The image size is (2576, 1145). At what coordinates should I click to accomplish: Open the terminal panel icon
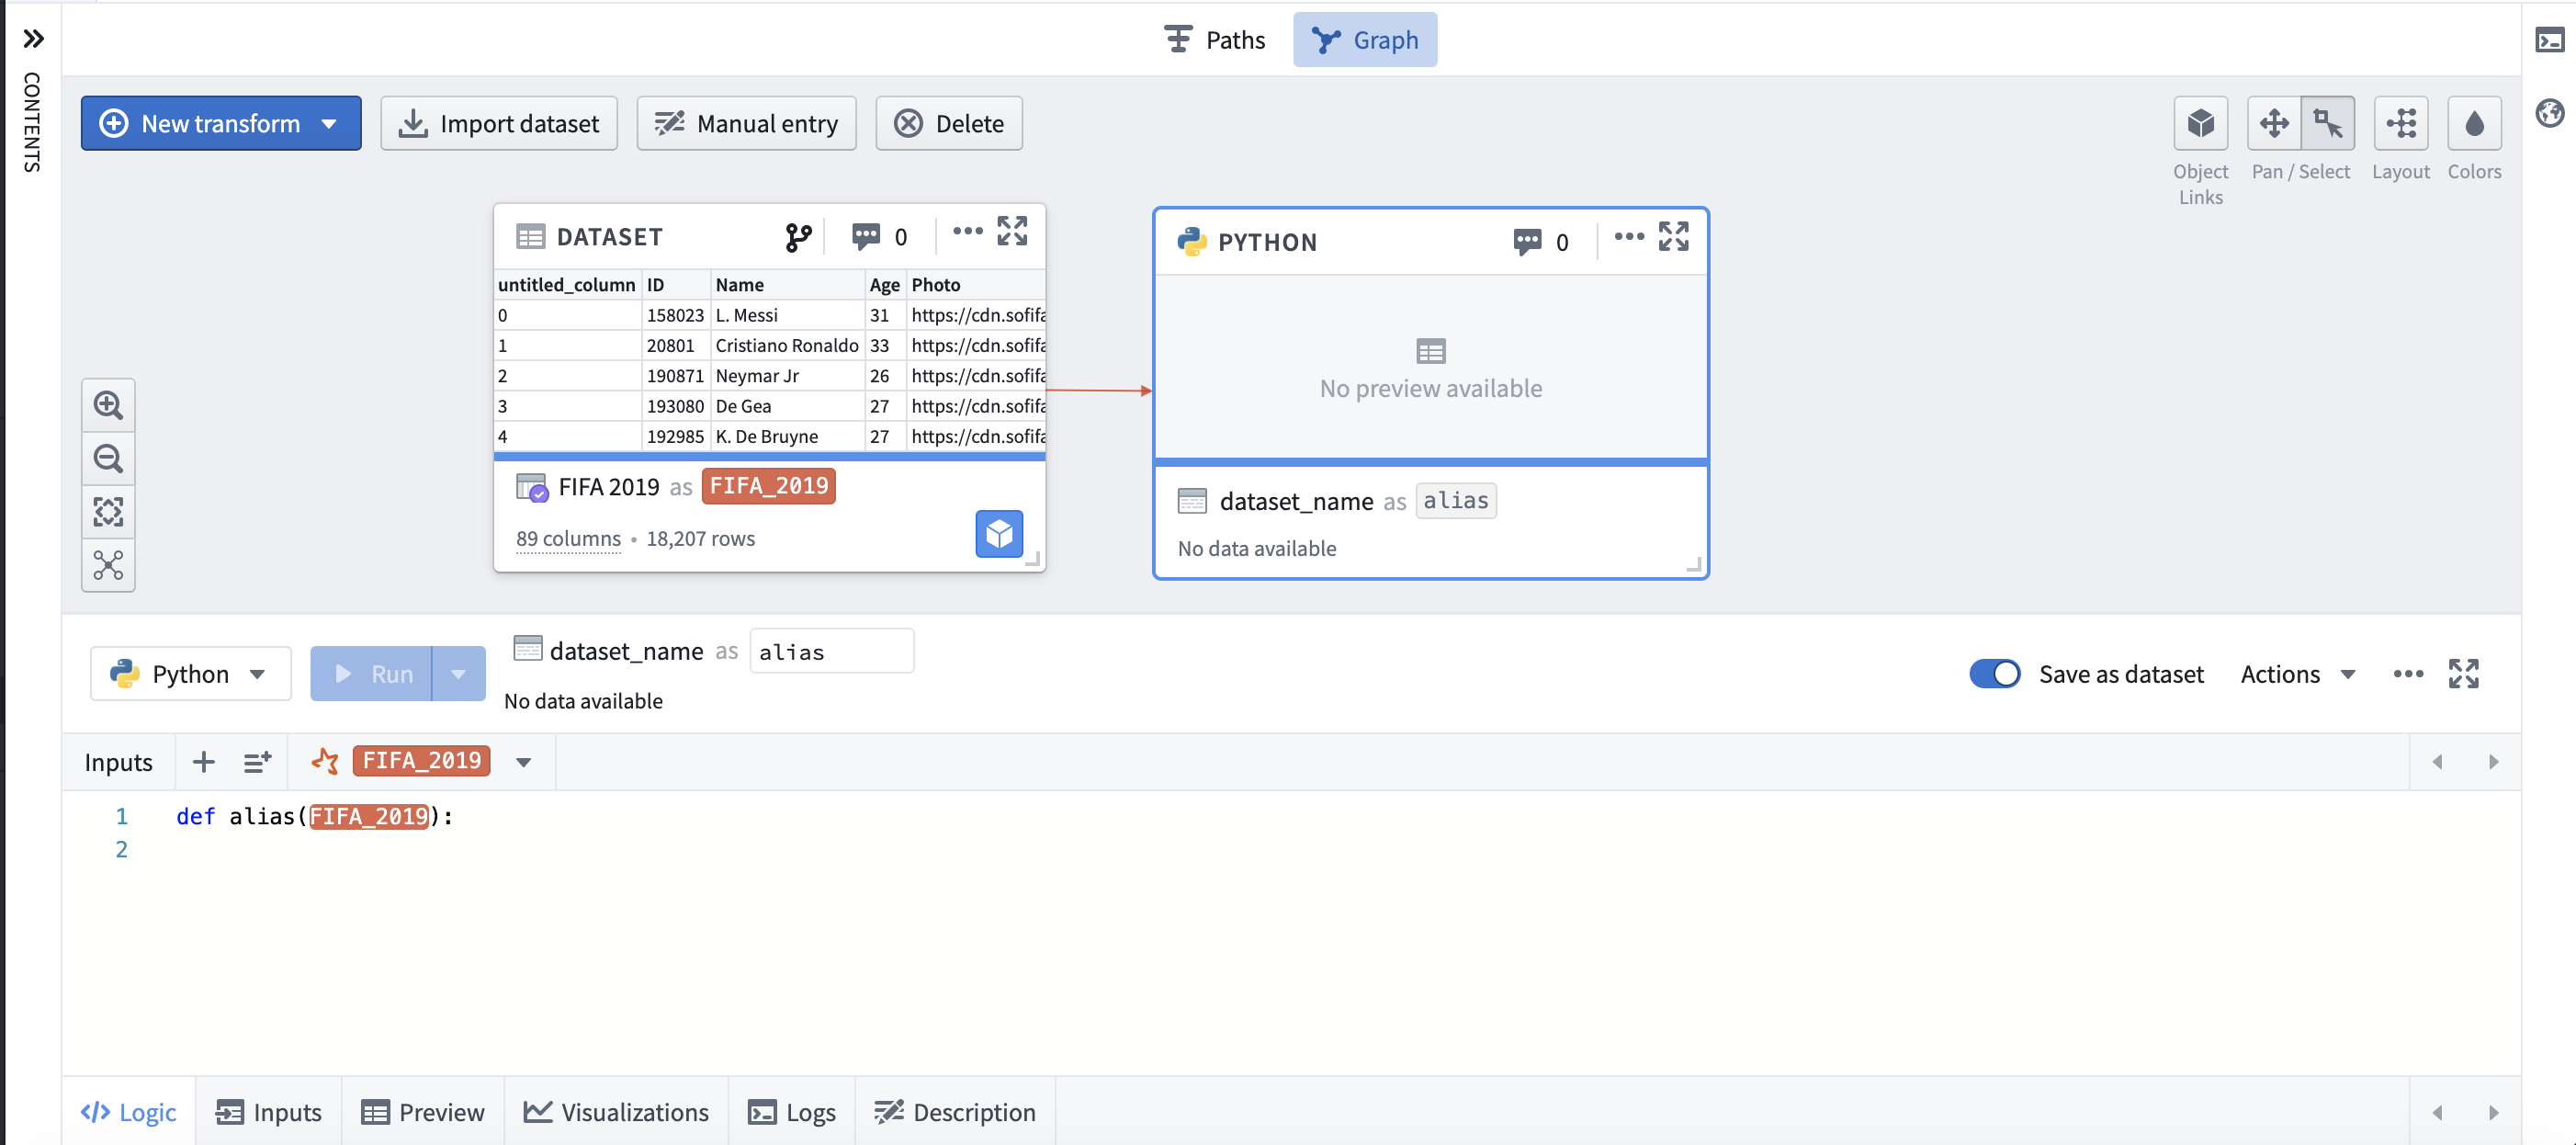[2549, 40]
